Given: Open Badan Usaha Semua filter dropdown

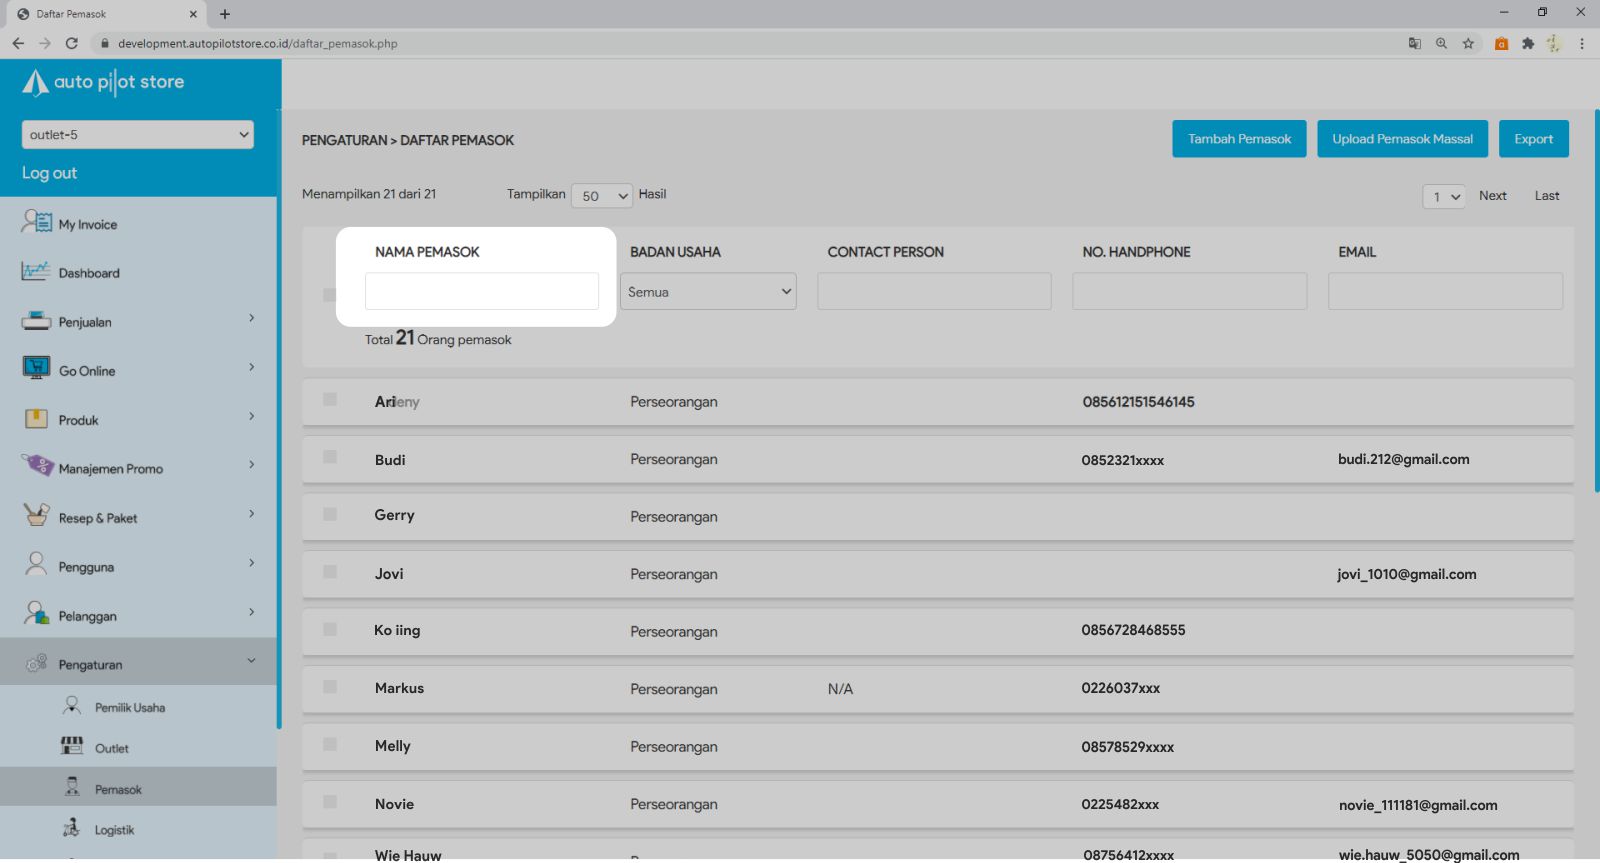Looking at the screenshot, I should (708, 292).
